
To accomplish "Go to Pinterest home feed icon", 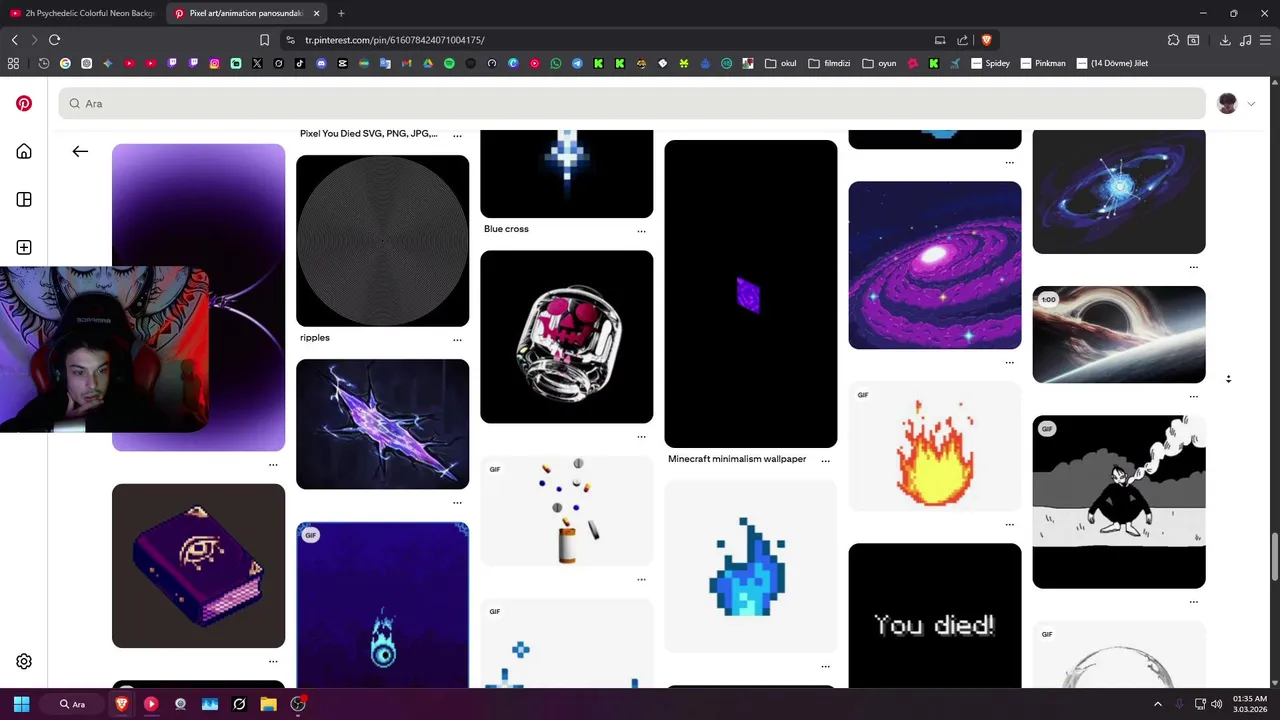I will (24, 151).
